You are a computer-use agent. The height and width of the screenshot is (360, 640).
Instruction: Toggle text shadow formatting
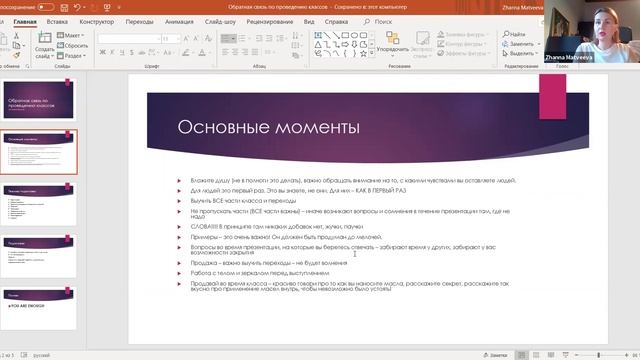142,52
